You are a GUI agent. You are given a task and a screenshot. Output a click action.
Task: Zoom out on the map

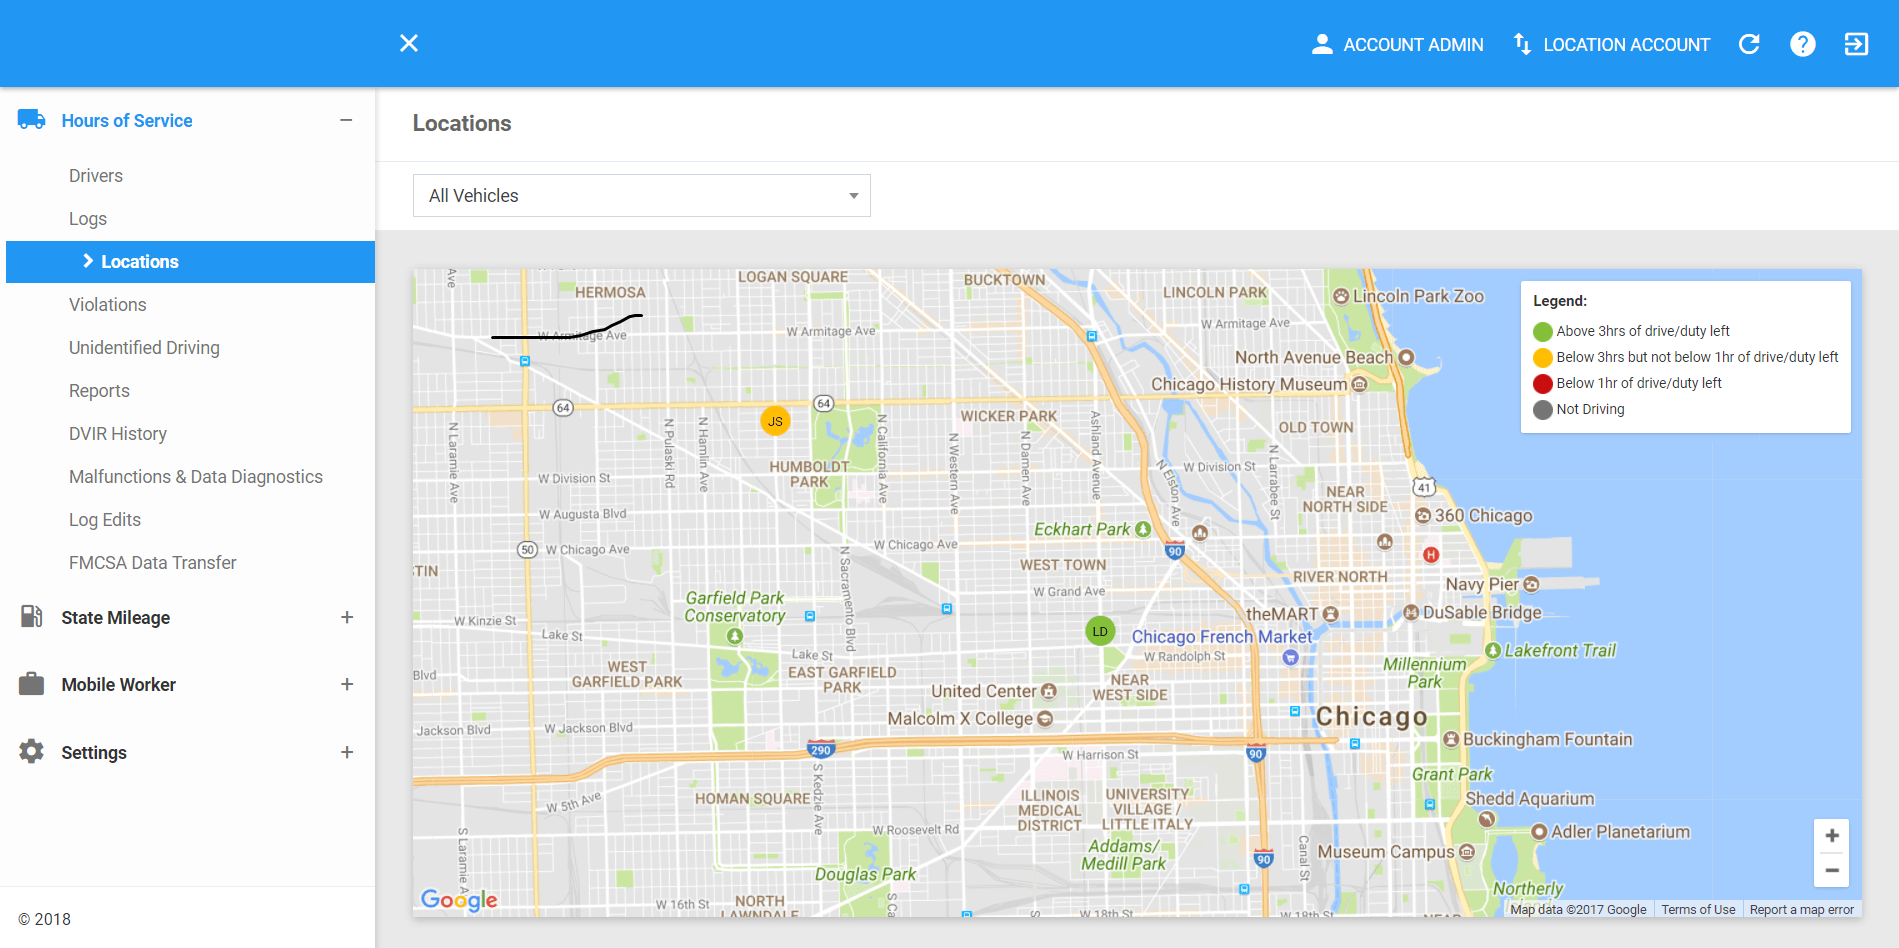pos(1832,870)
